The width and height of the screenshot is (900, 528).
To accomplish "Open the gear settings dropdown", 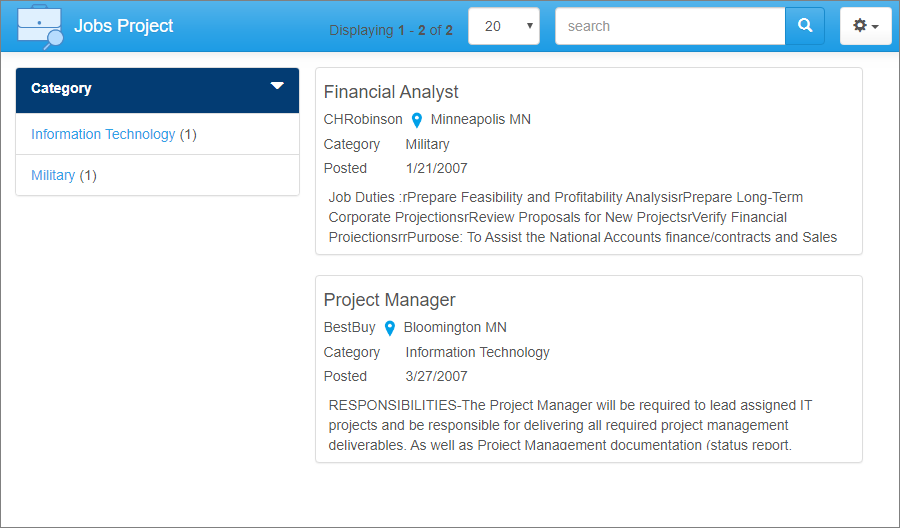I will 865,26.
